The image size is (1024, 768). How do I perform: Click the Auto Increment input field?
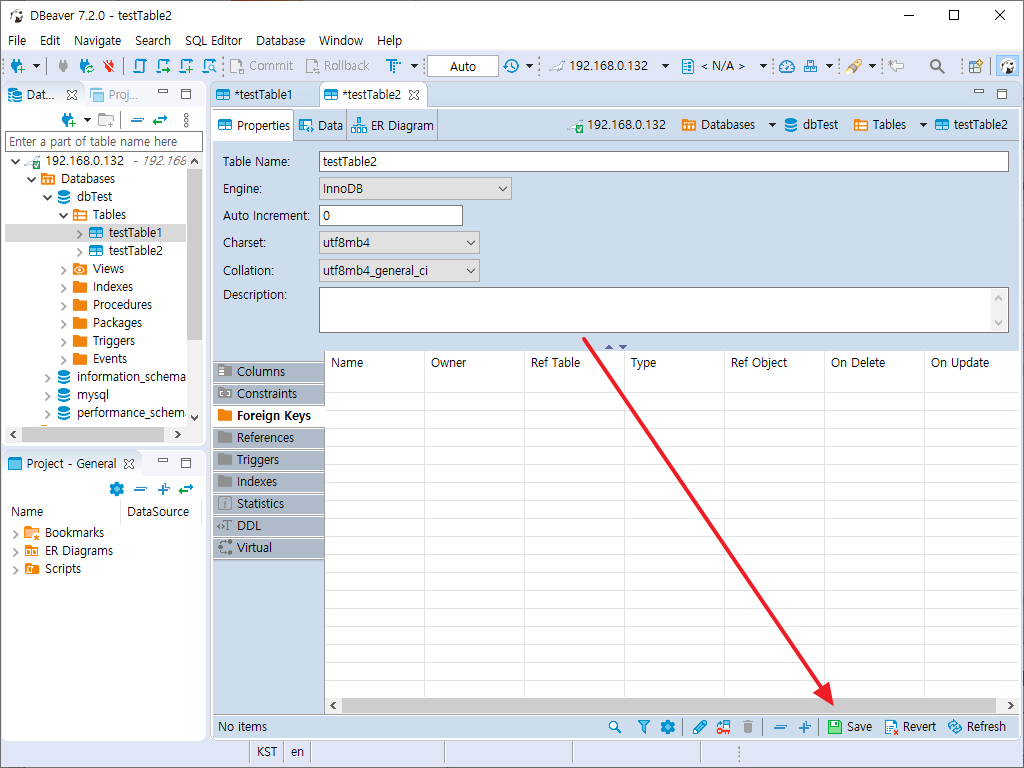391,216
